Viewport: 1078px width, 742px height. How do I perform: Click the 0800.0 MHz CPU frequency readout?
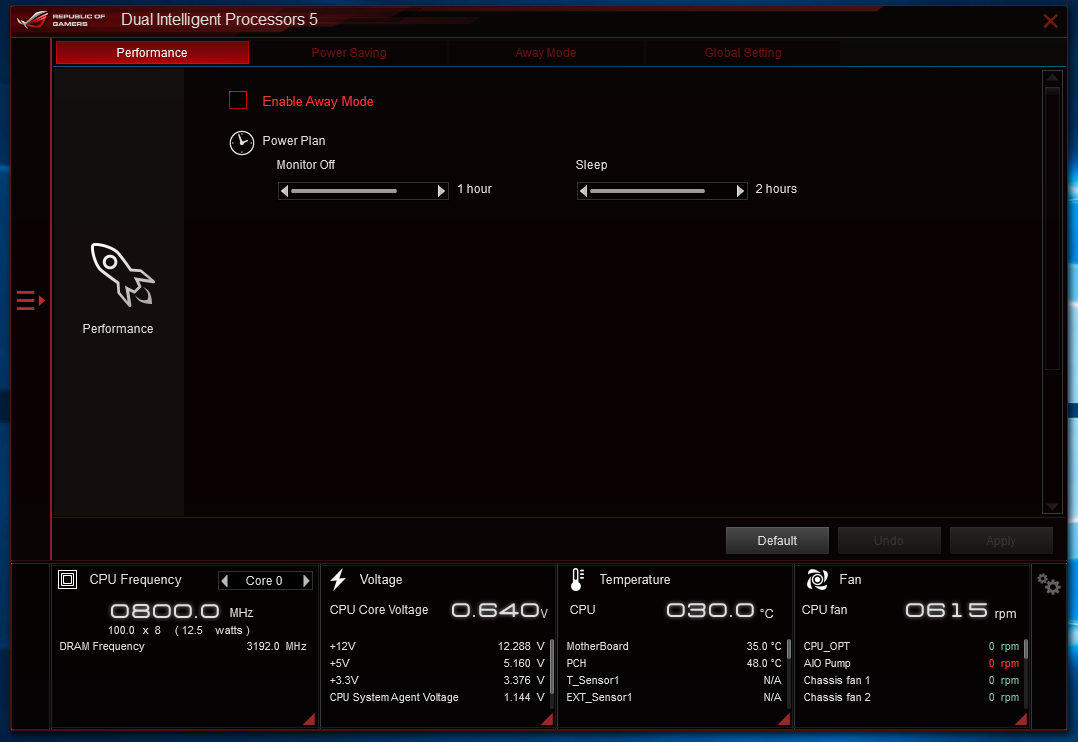pyautogui.click(x=182, y=611)
